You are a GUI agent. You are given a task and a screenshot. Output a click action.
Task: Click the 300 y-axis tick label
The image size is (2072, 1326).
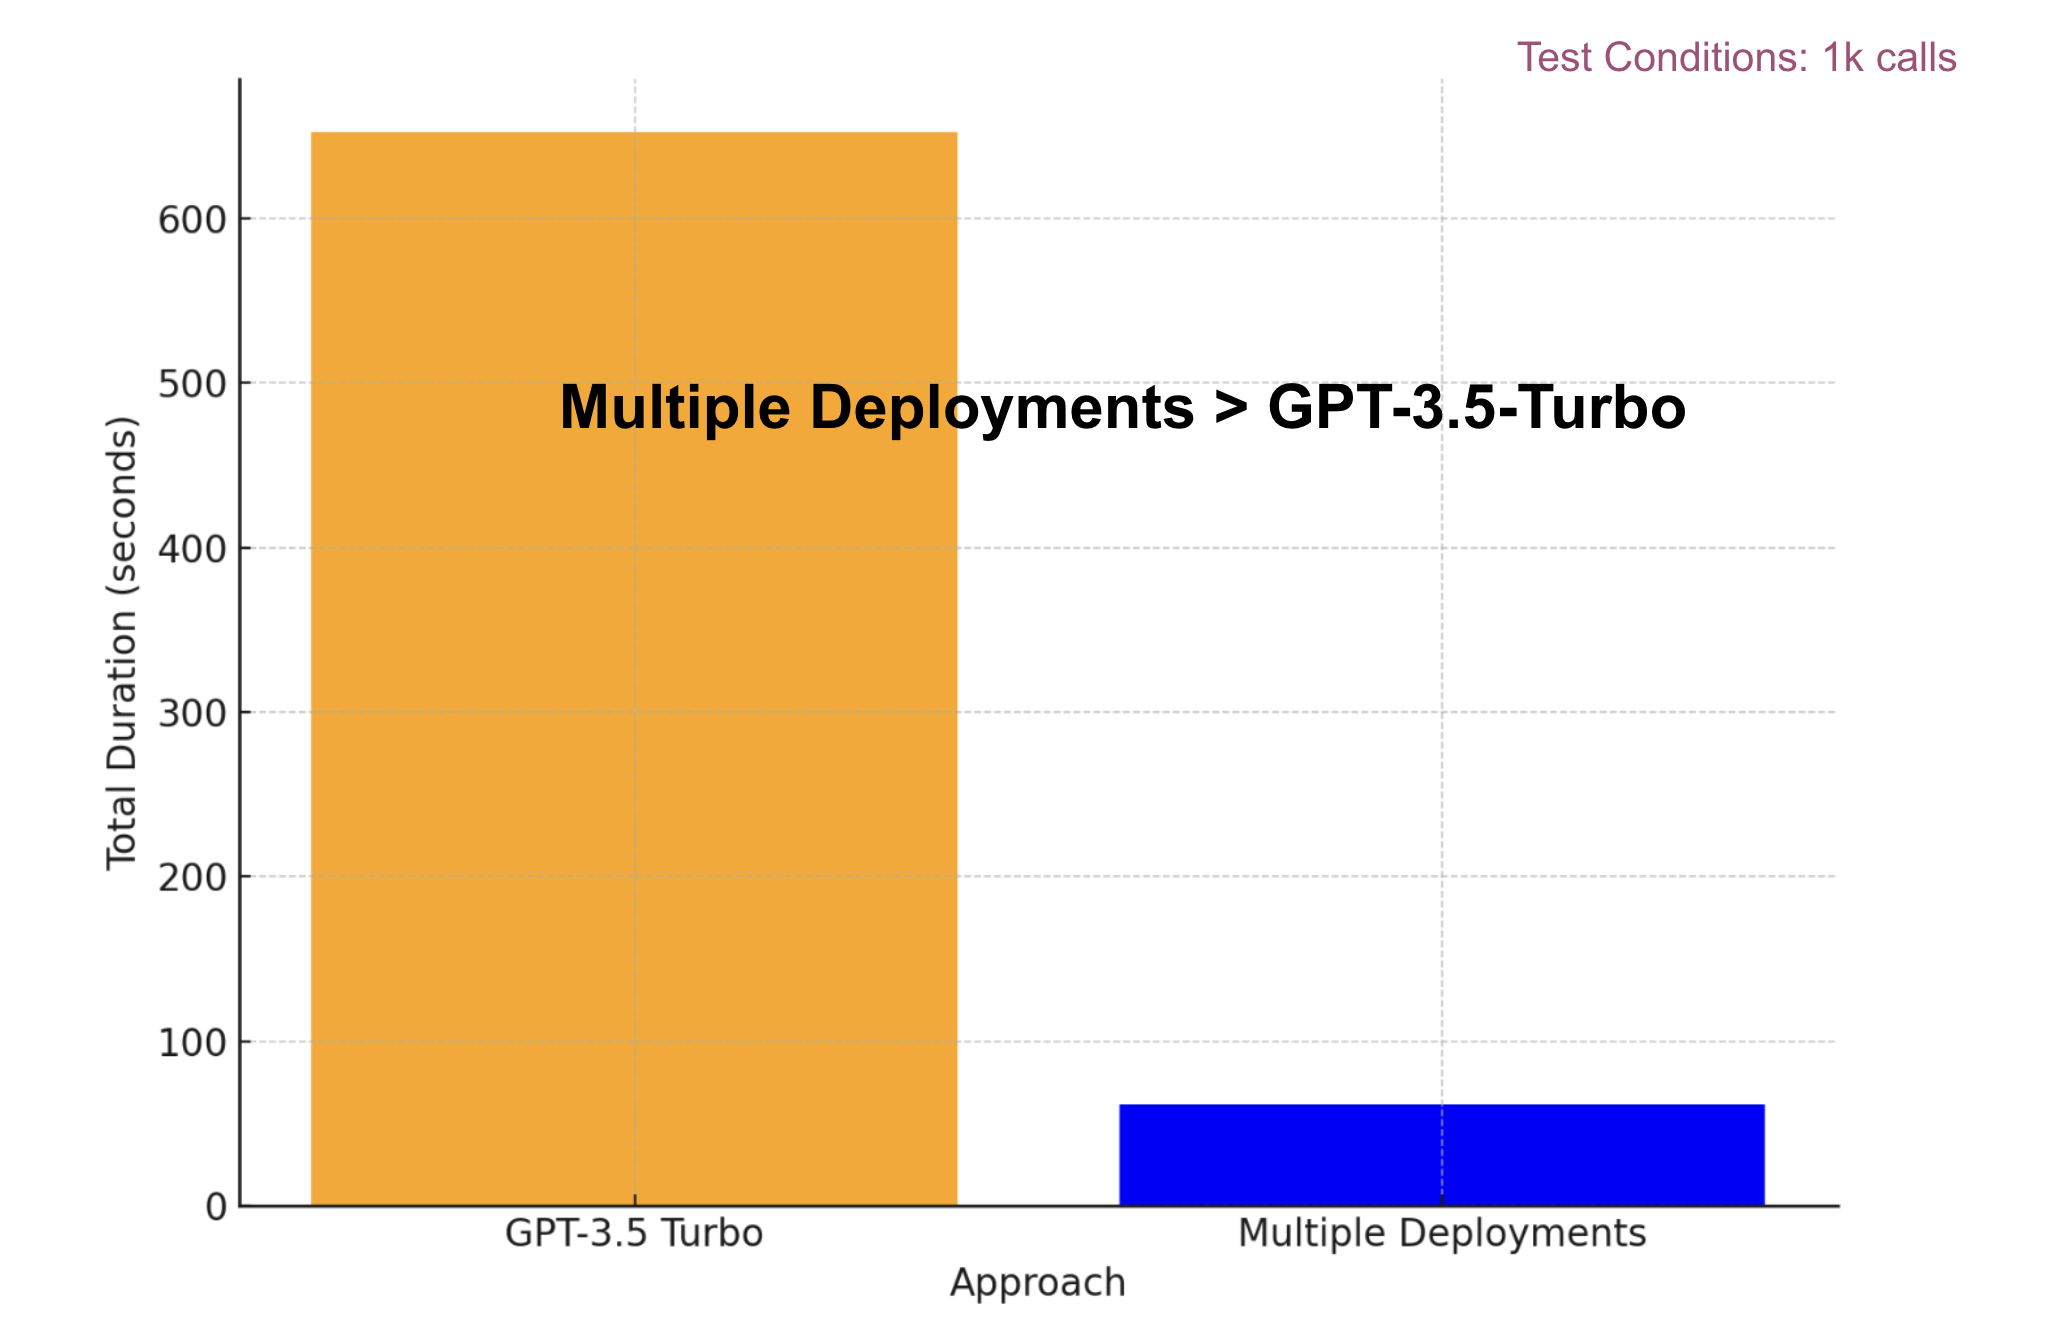(x=192, y=714)
